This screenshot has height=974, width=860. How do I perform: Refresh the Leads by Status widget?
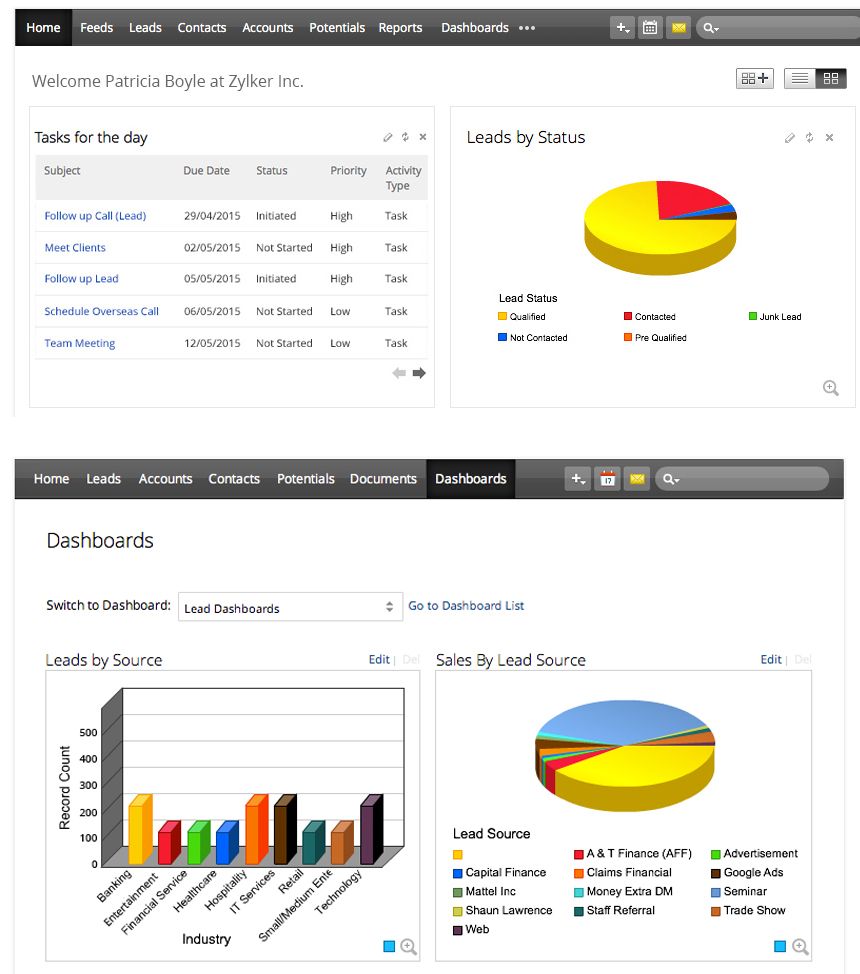point(808,138)
